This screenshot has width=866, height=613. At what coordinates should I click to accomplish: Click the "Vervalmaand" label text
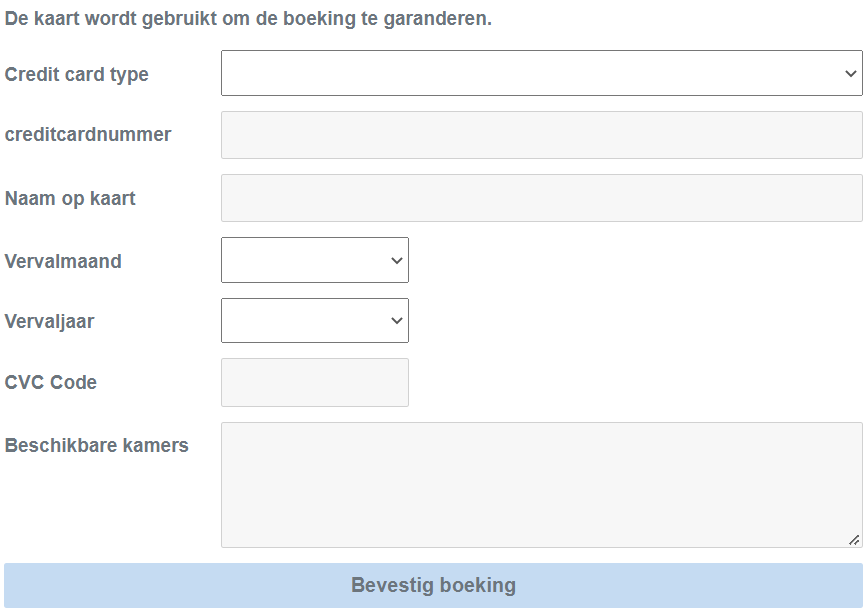63,261
